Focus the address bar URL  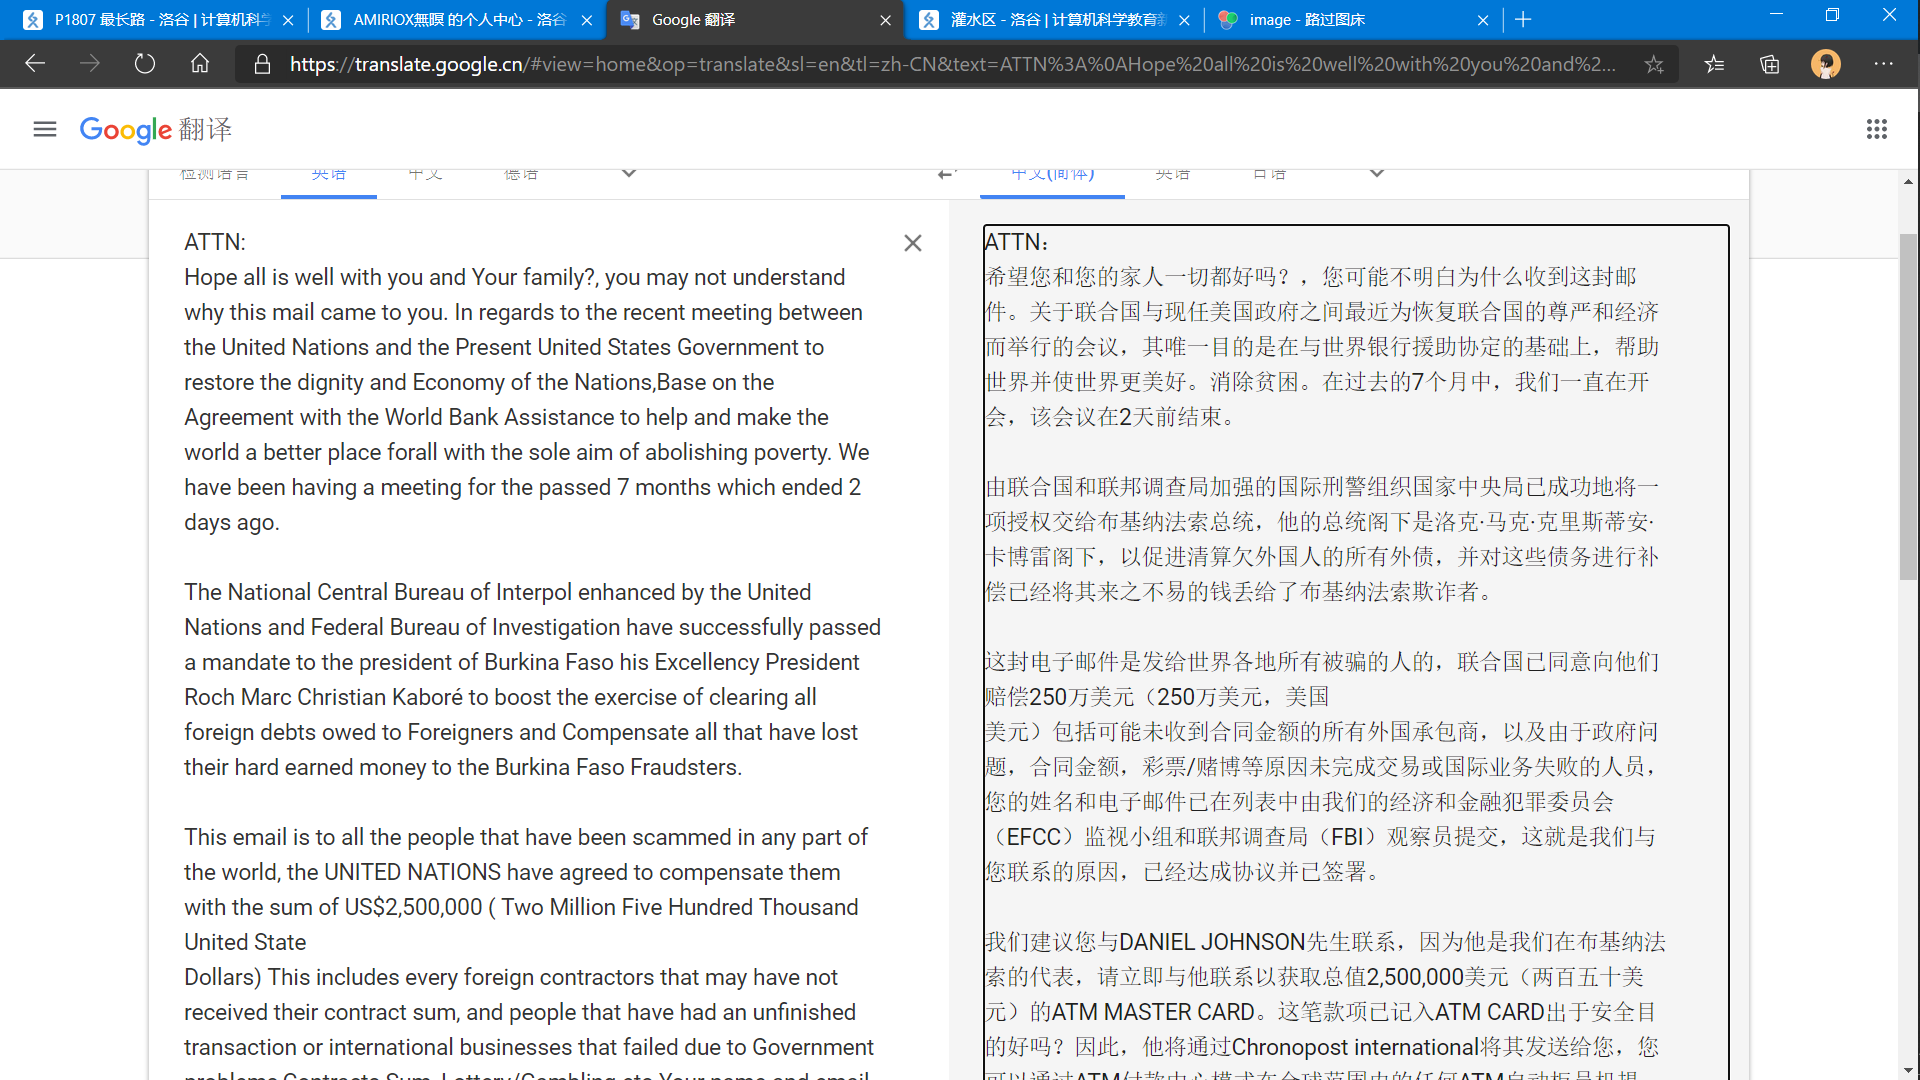tap(952, 64)
